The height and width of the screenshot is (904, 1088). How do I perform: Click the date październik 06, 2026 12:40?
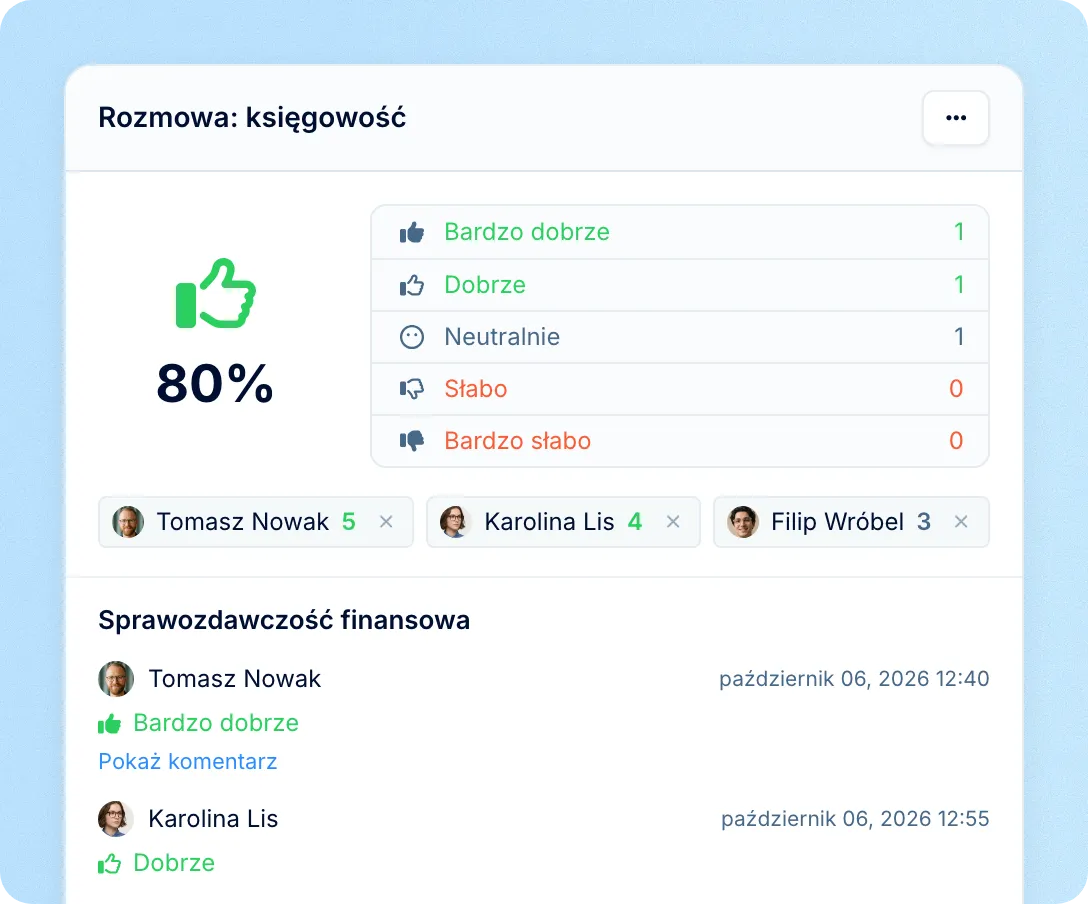(854, 679)
